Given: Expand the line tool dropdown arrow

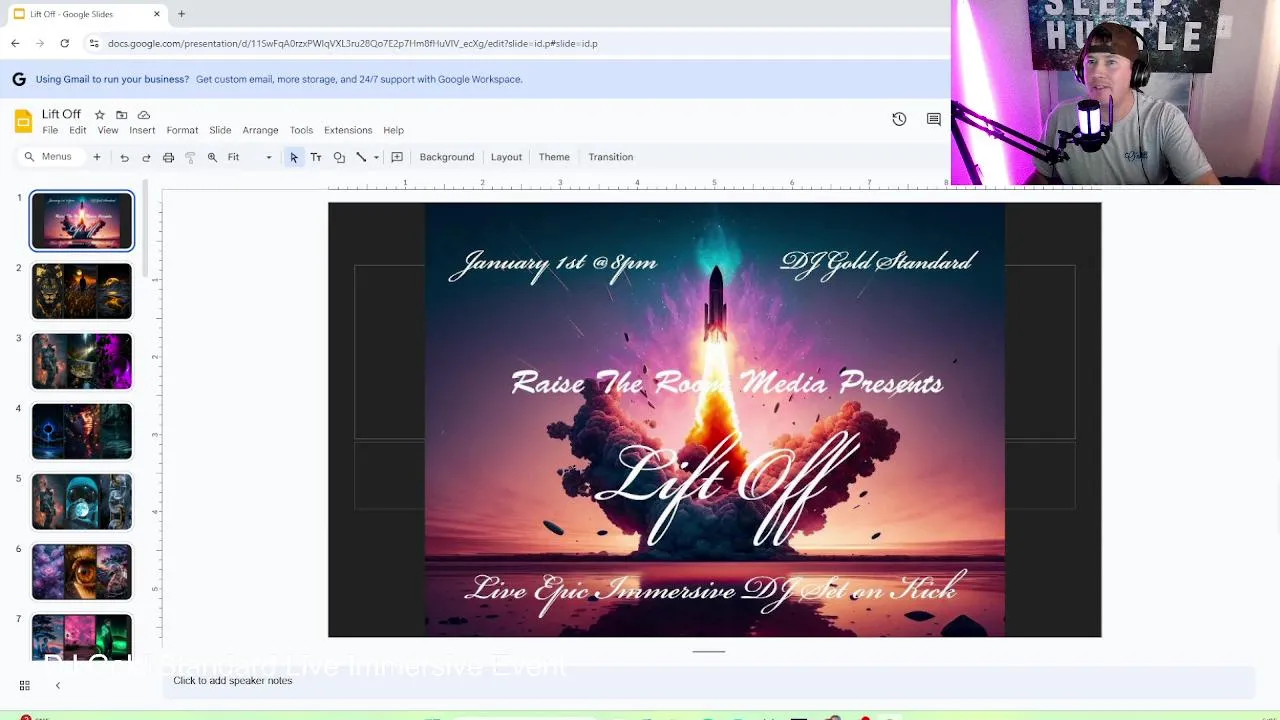Looking at the screenshot, I should click(376, 157).
